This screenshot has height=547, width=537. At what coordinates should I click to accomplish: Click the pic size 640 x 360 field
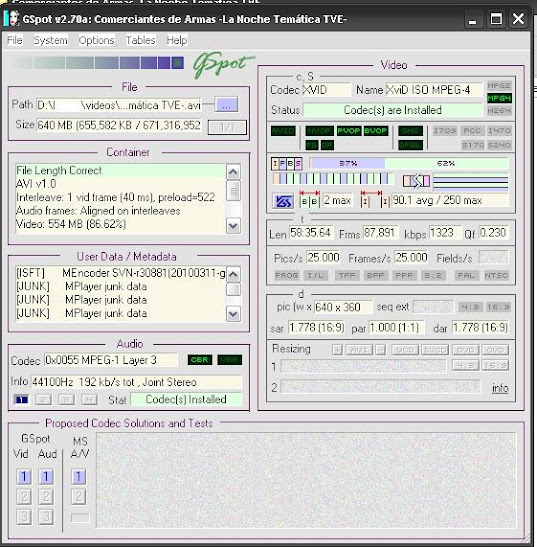click(x=343, y=307)
